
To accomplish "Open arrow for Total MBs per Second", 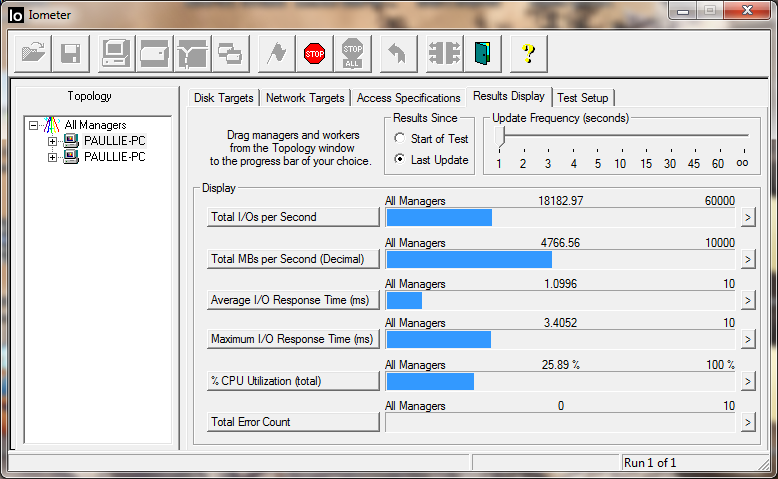I will 748,260.
